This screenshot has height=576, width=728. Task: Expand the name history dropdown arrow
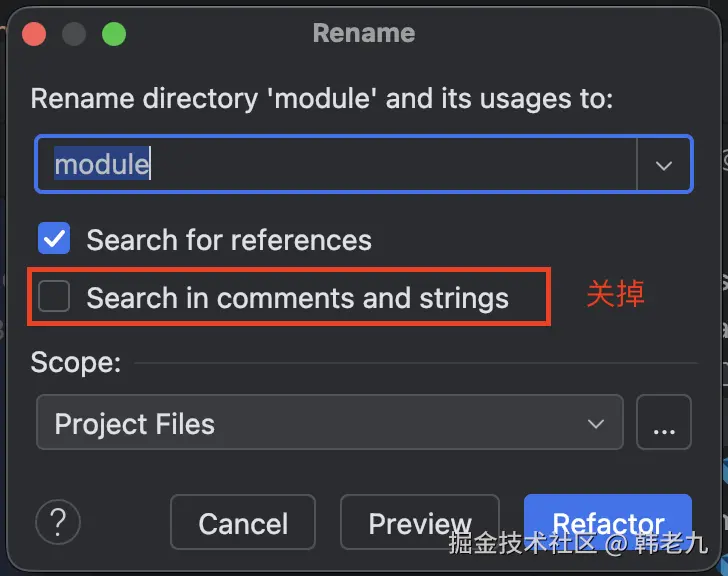tap(664, 165)
